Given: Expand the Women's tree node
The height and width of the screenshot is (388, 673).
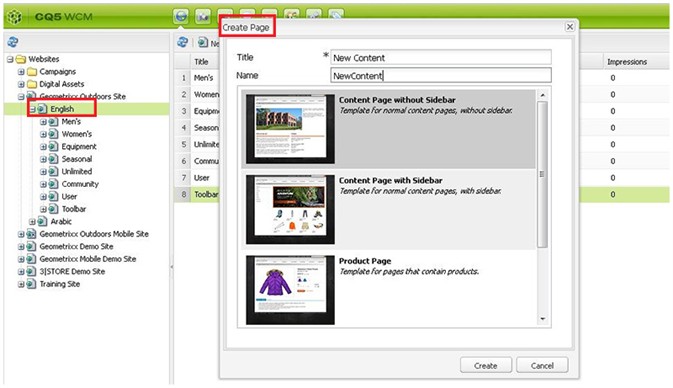Looking at the screenshot, I should 43,134.
